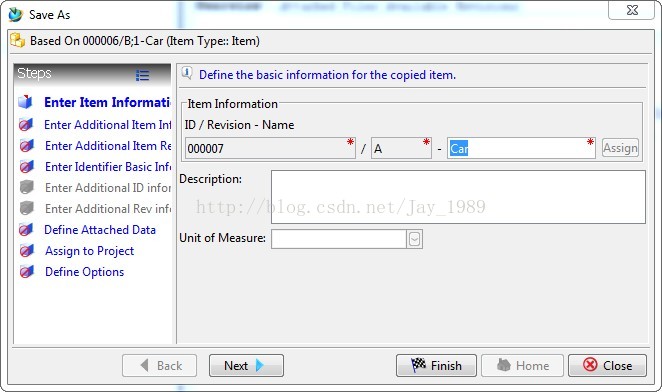Click the Name field containing Car

tap(521, 148)
